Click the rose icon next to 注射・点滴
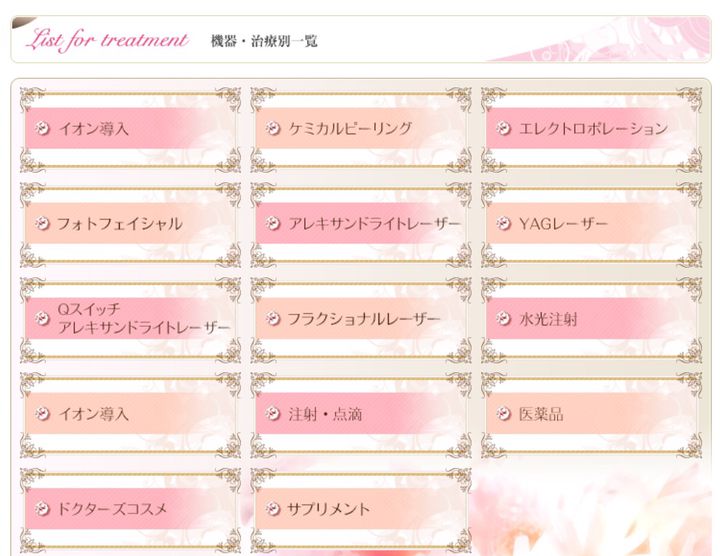This screenshot has height=556, width=720. [273, 414]
